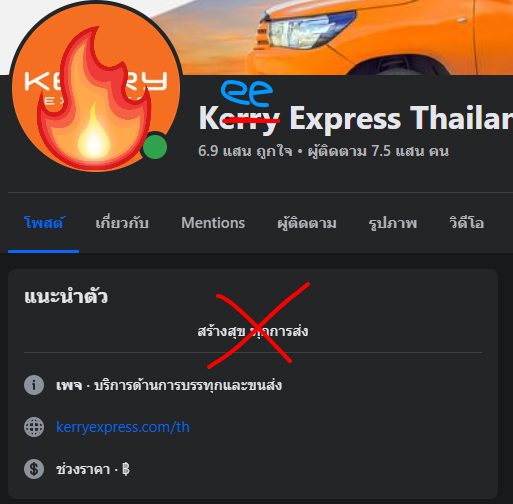Click the info circle page icon
513x504 pixels.
coord(34,385)
